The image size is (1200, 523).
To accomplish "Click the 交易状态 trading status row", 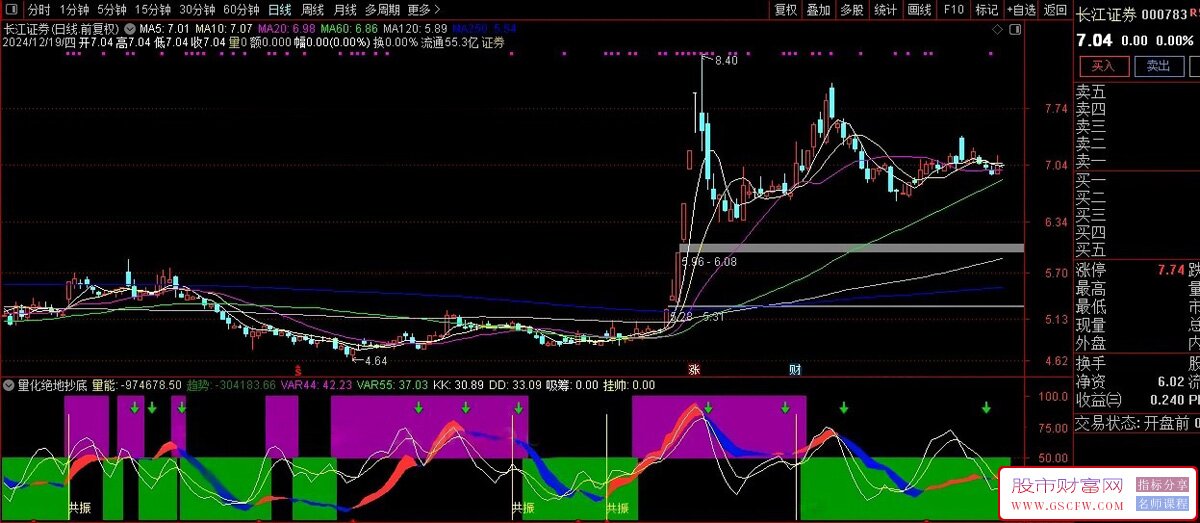I will click(x=1137, y=423).
